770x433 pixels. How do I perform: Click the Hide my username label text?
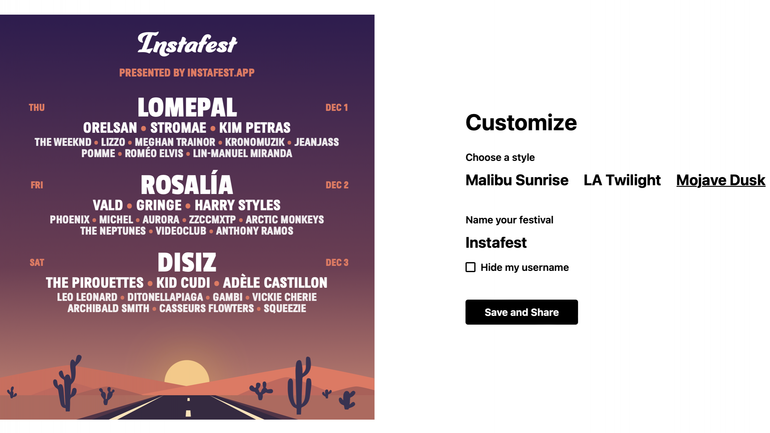click(524, 267)
